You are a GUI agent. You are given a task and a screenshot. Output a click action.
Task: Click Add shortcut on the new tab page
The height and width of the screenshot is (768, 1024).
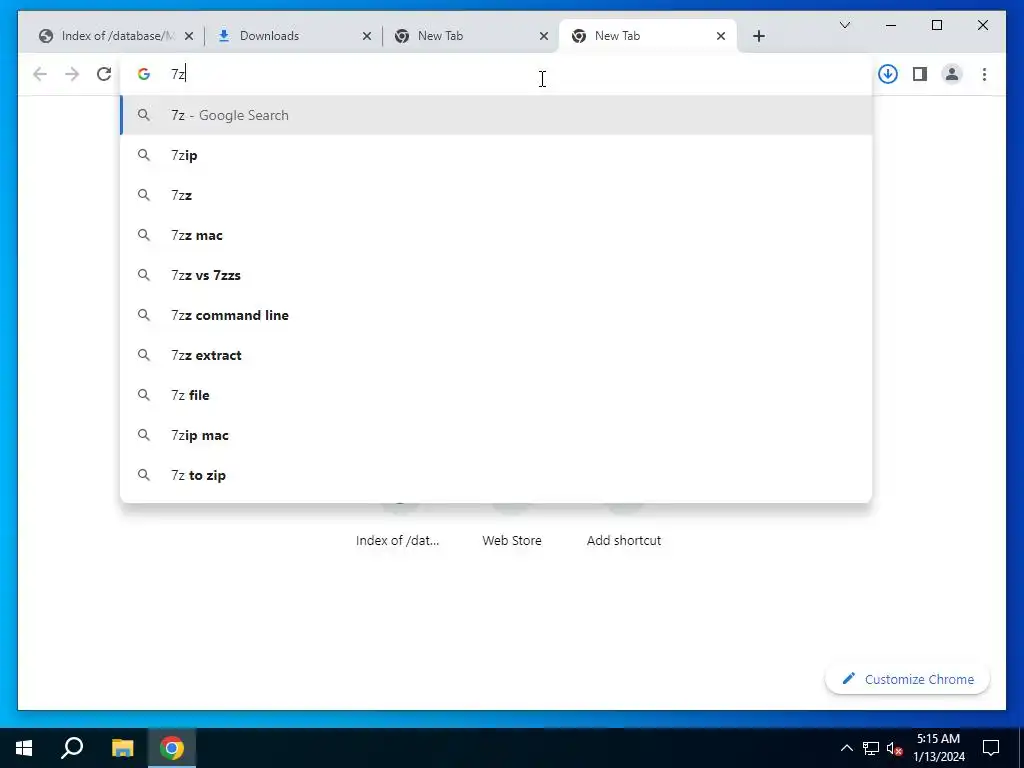tap(624, 540)
